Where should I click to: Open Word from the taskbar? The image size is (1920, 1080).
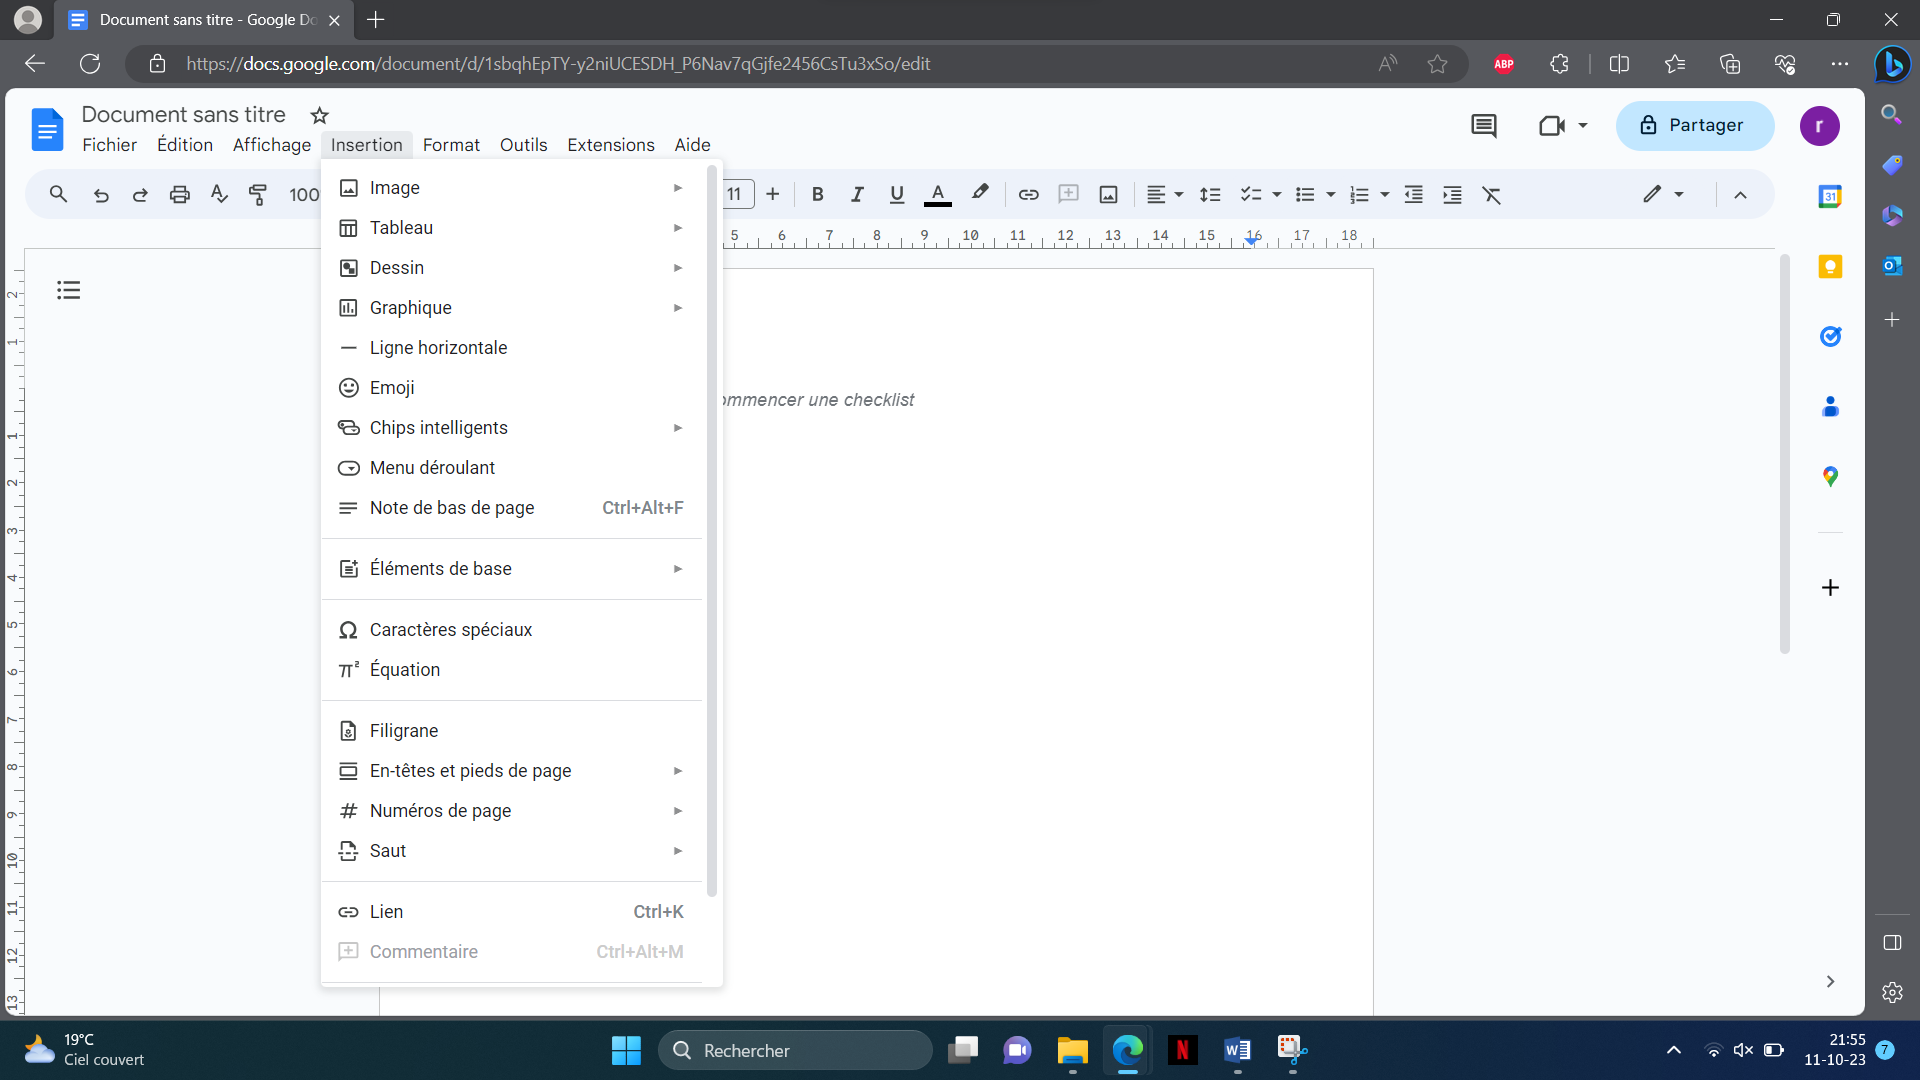tap(1237, 1050)
